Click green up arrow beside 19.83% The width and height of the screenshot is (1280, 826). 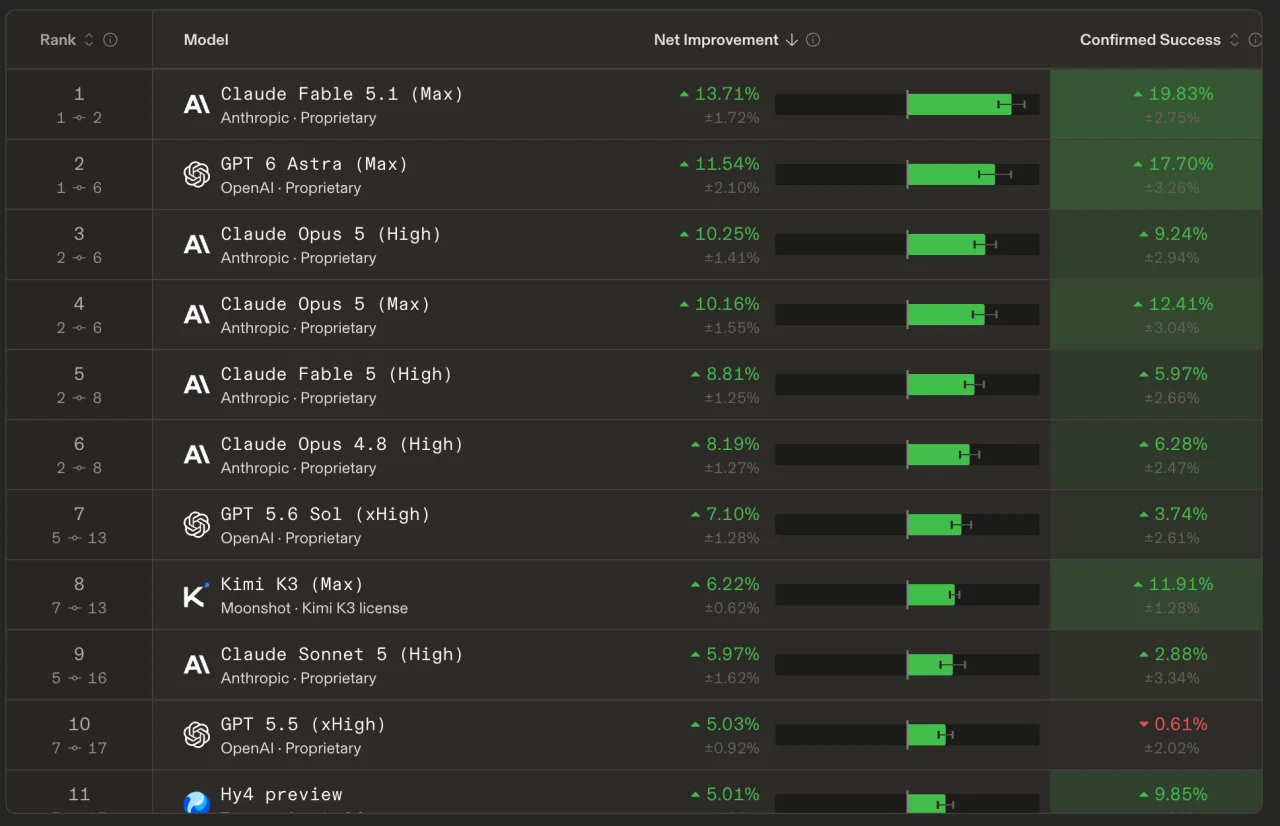tap(1138, 94)
